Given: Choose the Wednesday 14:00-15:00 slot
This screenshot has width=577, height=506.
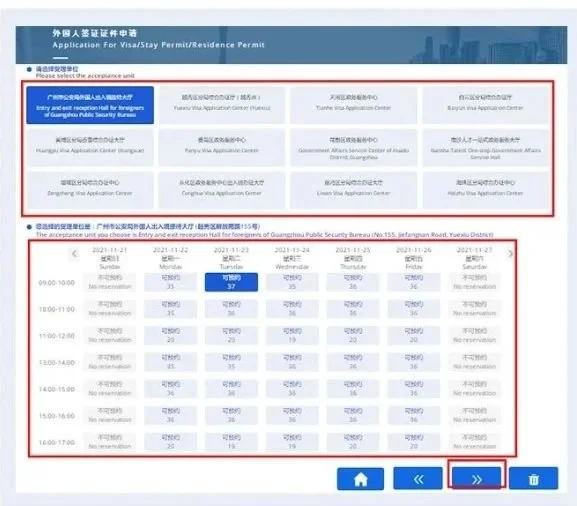Looking at the screenshot, I should click(x=292, y=389).
